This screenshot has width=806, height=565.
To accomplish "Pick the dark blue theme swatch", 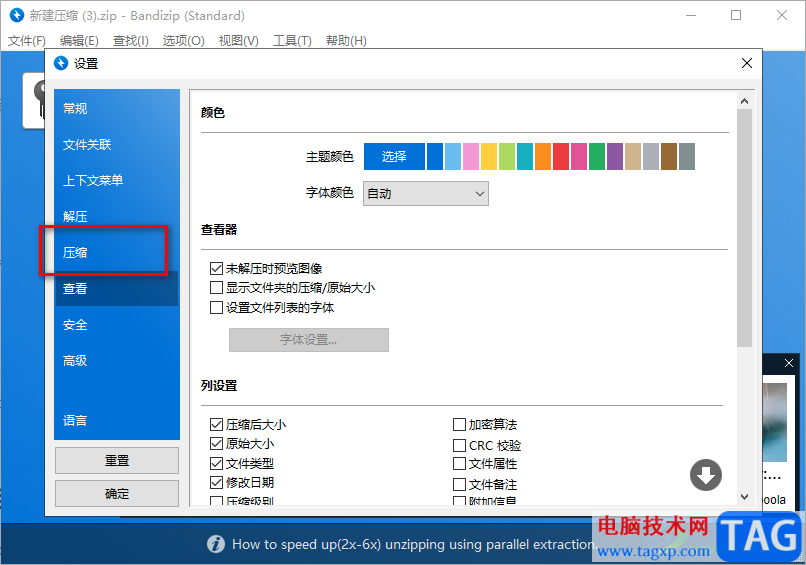I will point(435,156).
